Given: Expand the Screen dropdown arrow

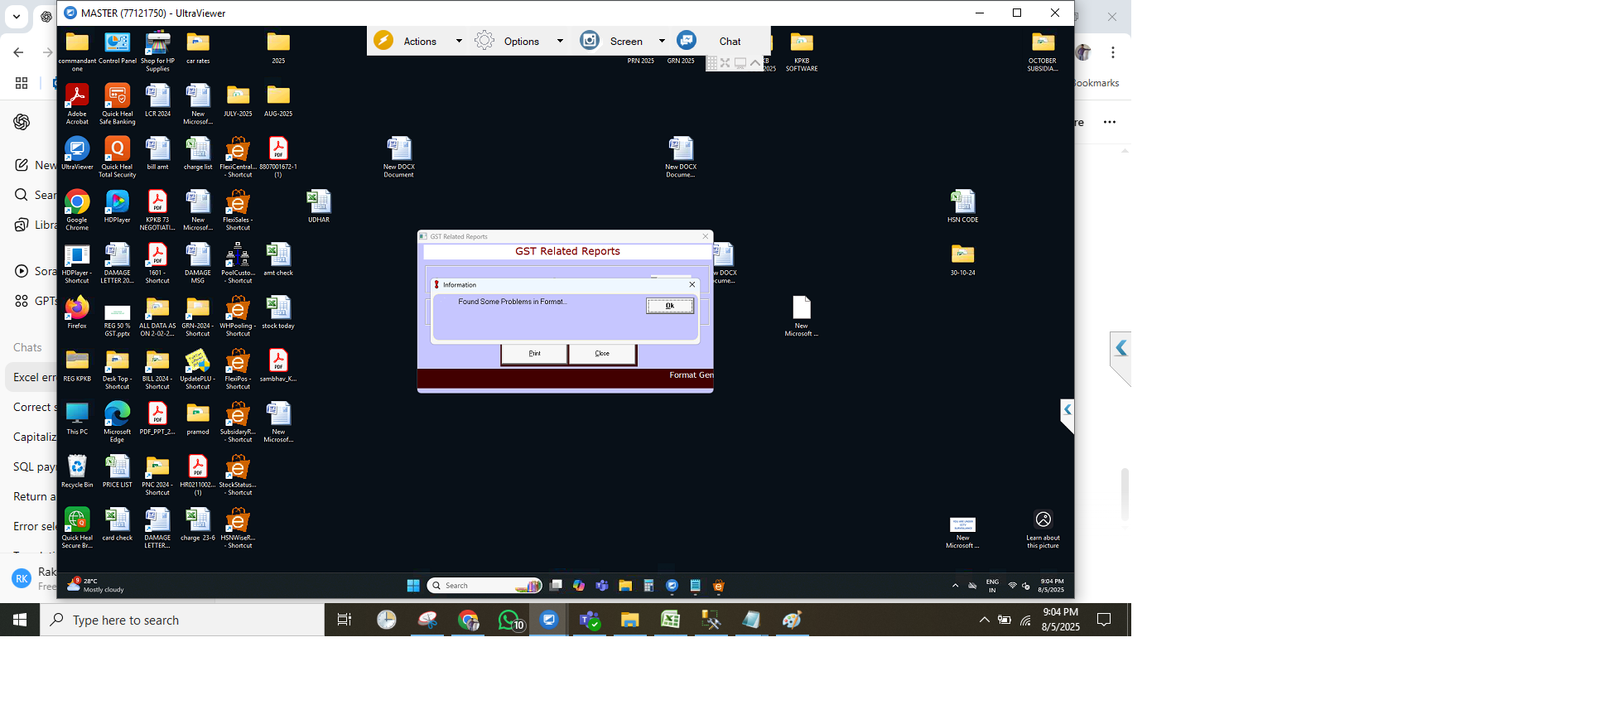Looking at the screenshot, I should (661, 41).
